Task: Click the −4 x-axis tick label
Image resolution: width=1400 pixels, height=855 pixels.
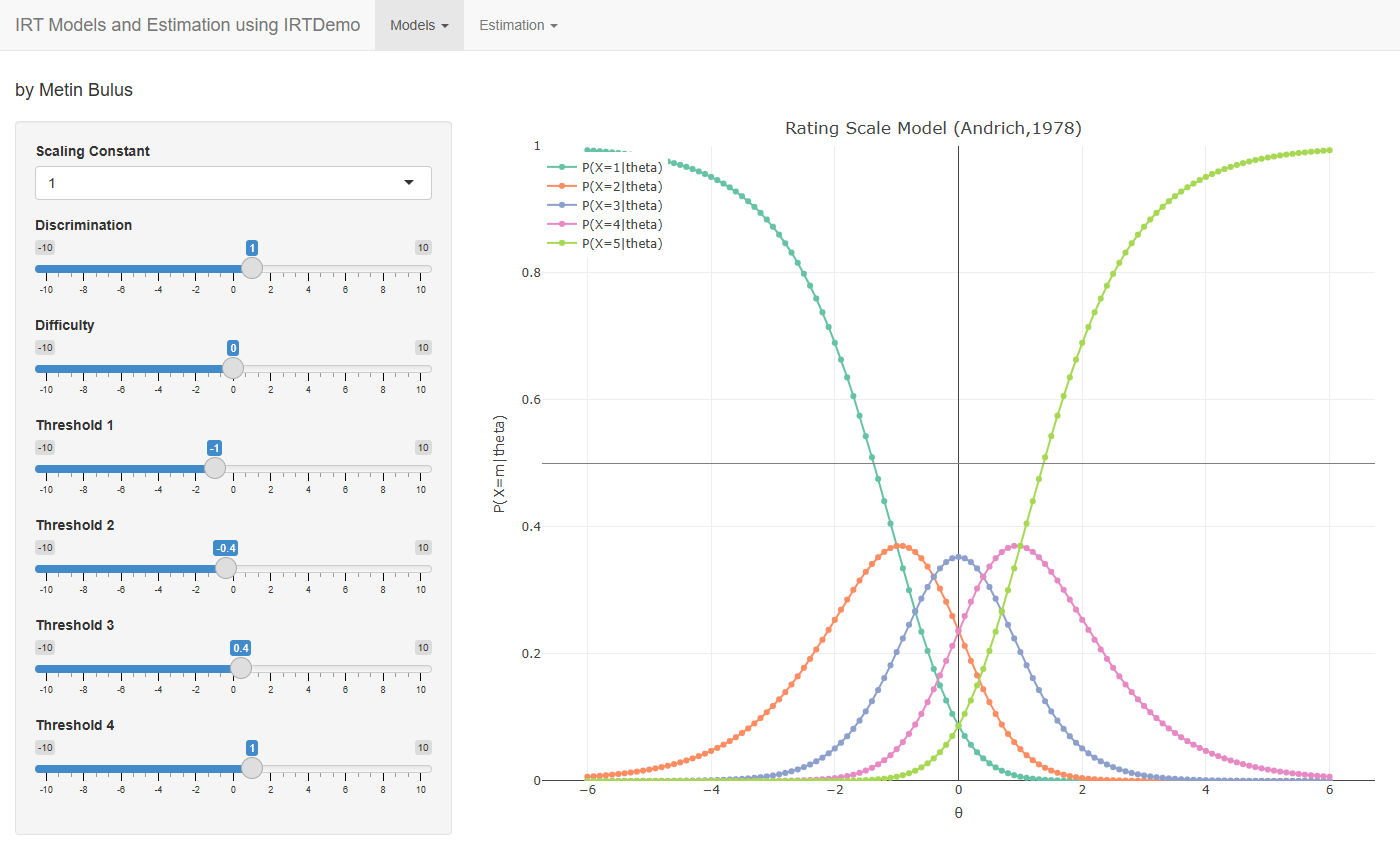Action: (x=711, y=789)
